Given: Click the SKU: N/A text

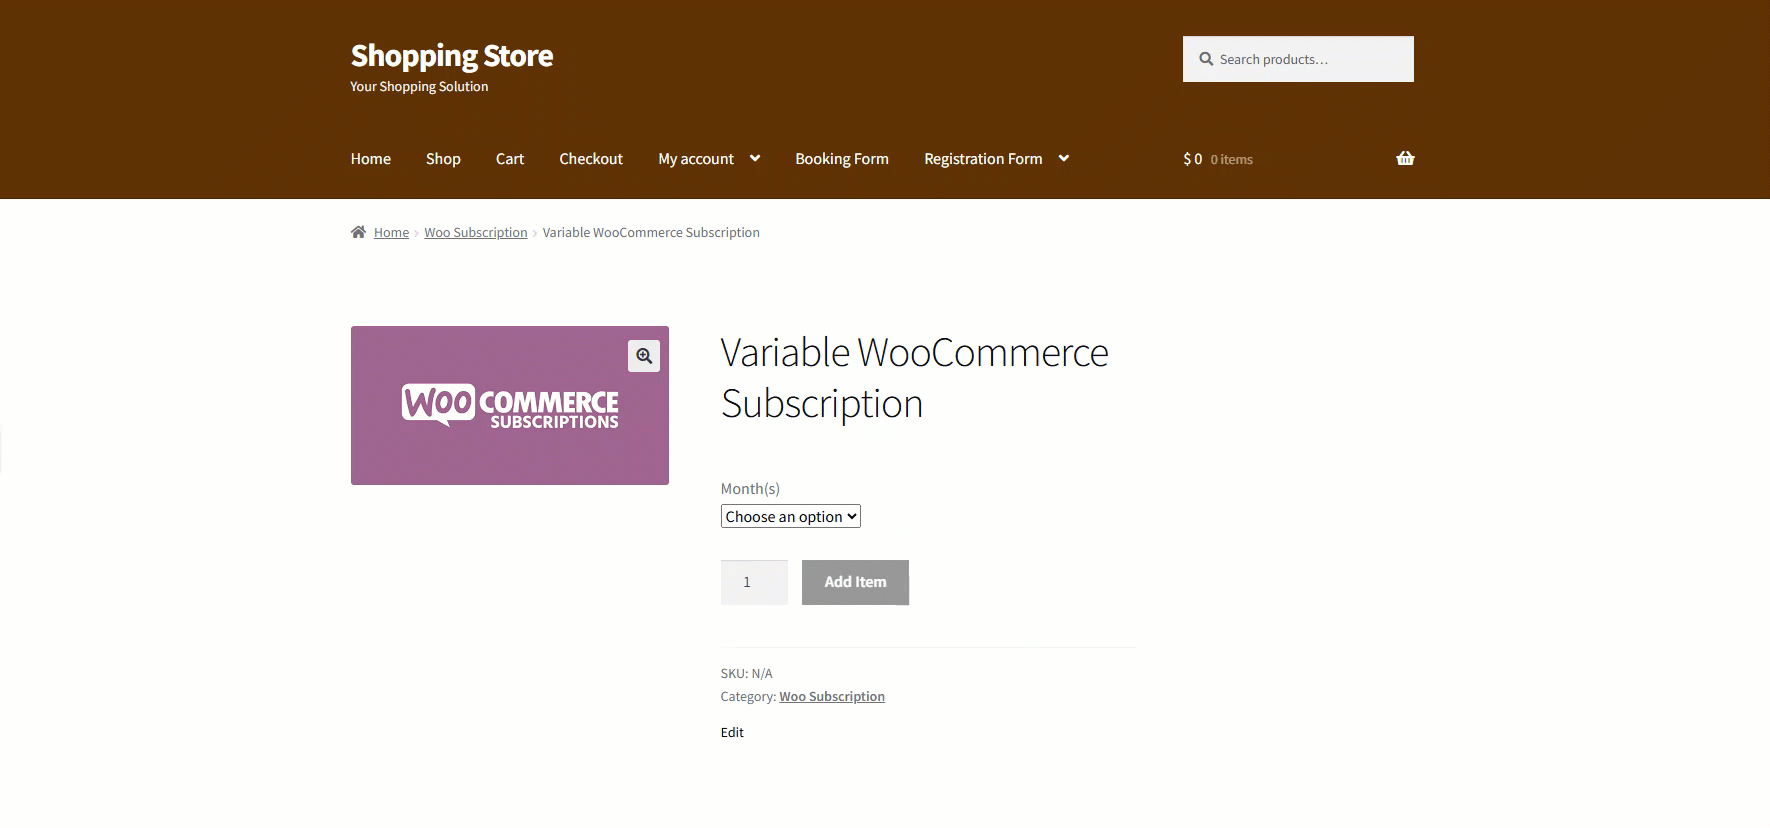Looking at the screenshot, I should click(x=746, y=673).
